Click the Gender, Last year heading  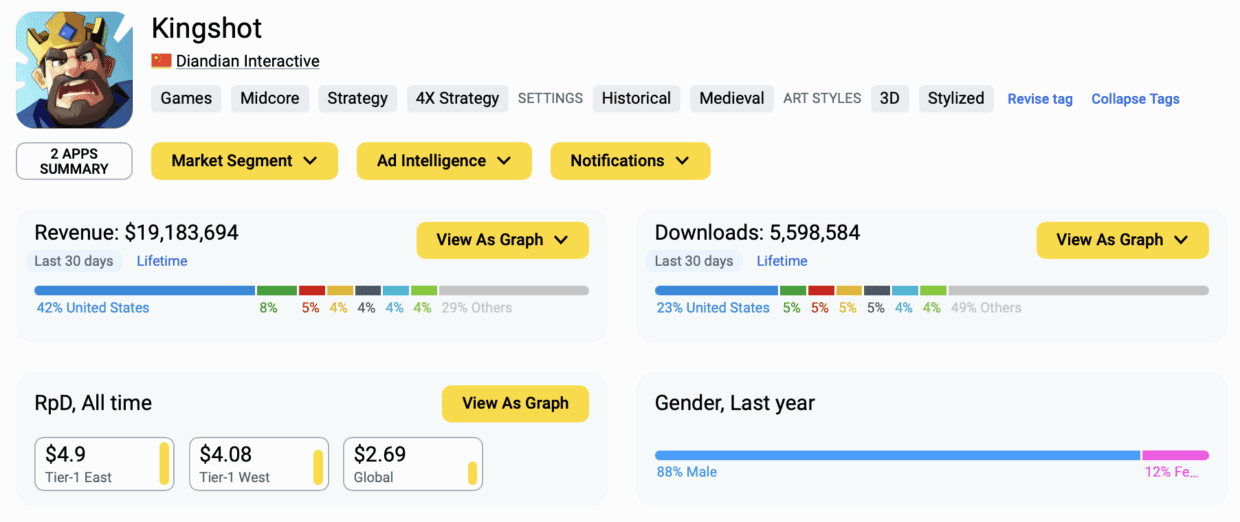[735, 403]
